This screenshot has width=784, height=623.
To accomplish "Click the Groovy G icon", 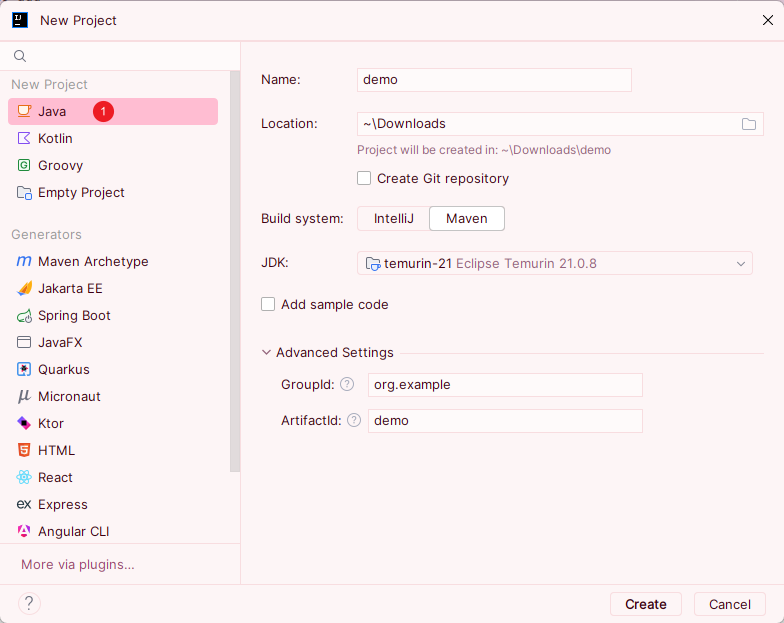I will (x=24, y=166).
